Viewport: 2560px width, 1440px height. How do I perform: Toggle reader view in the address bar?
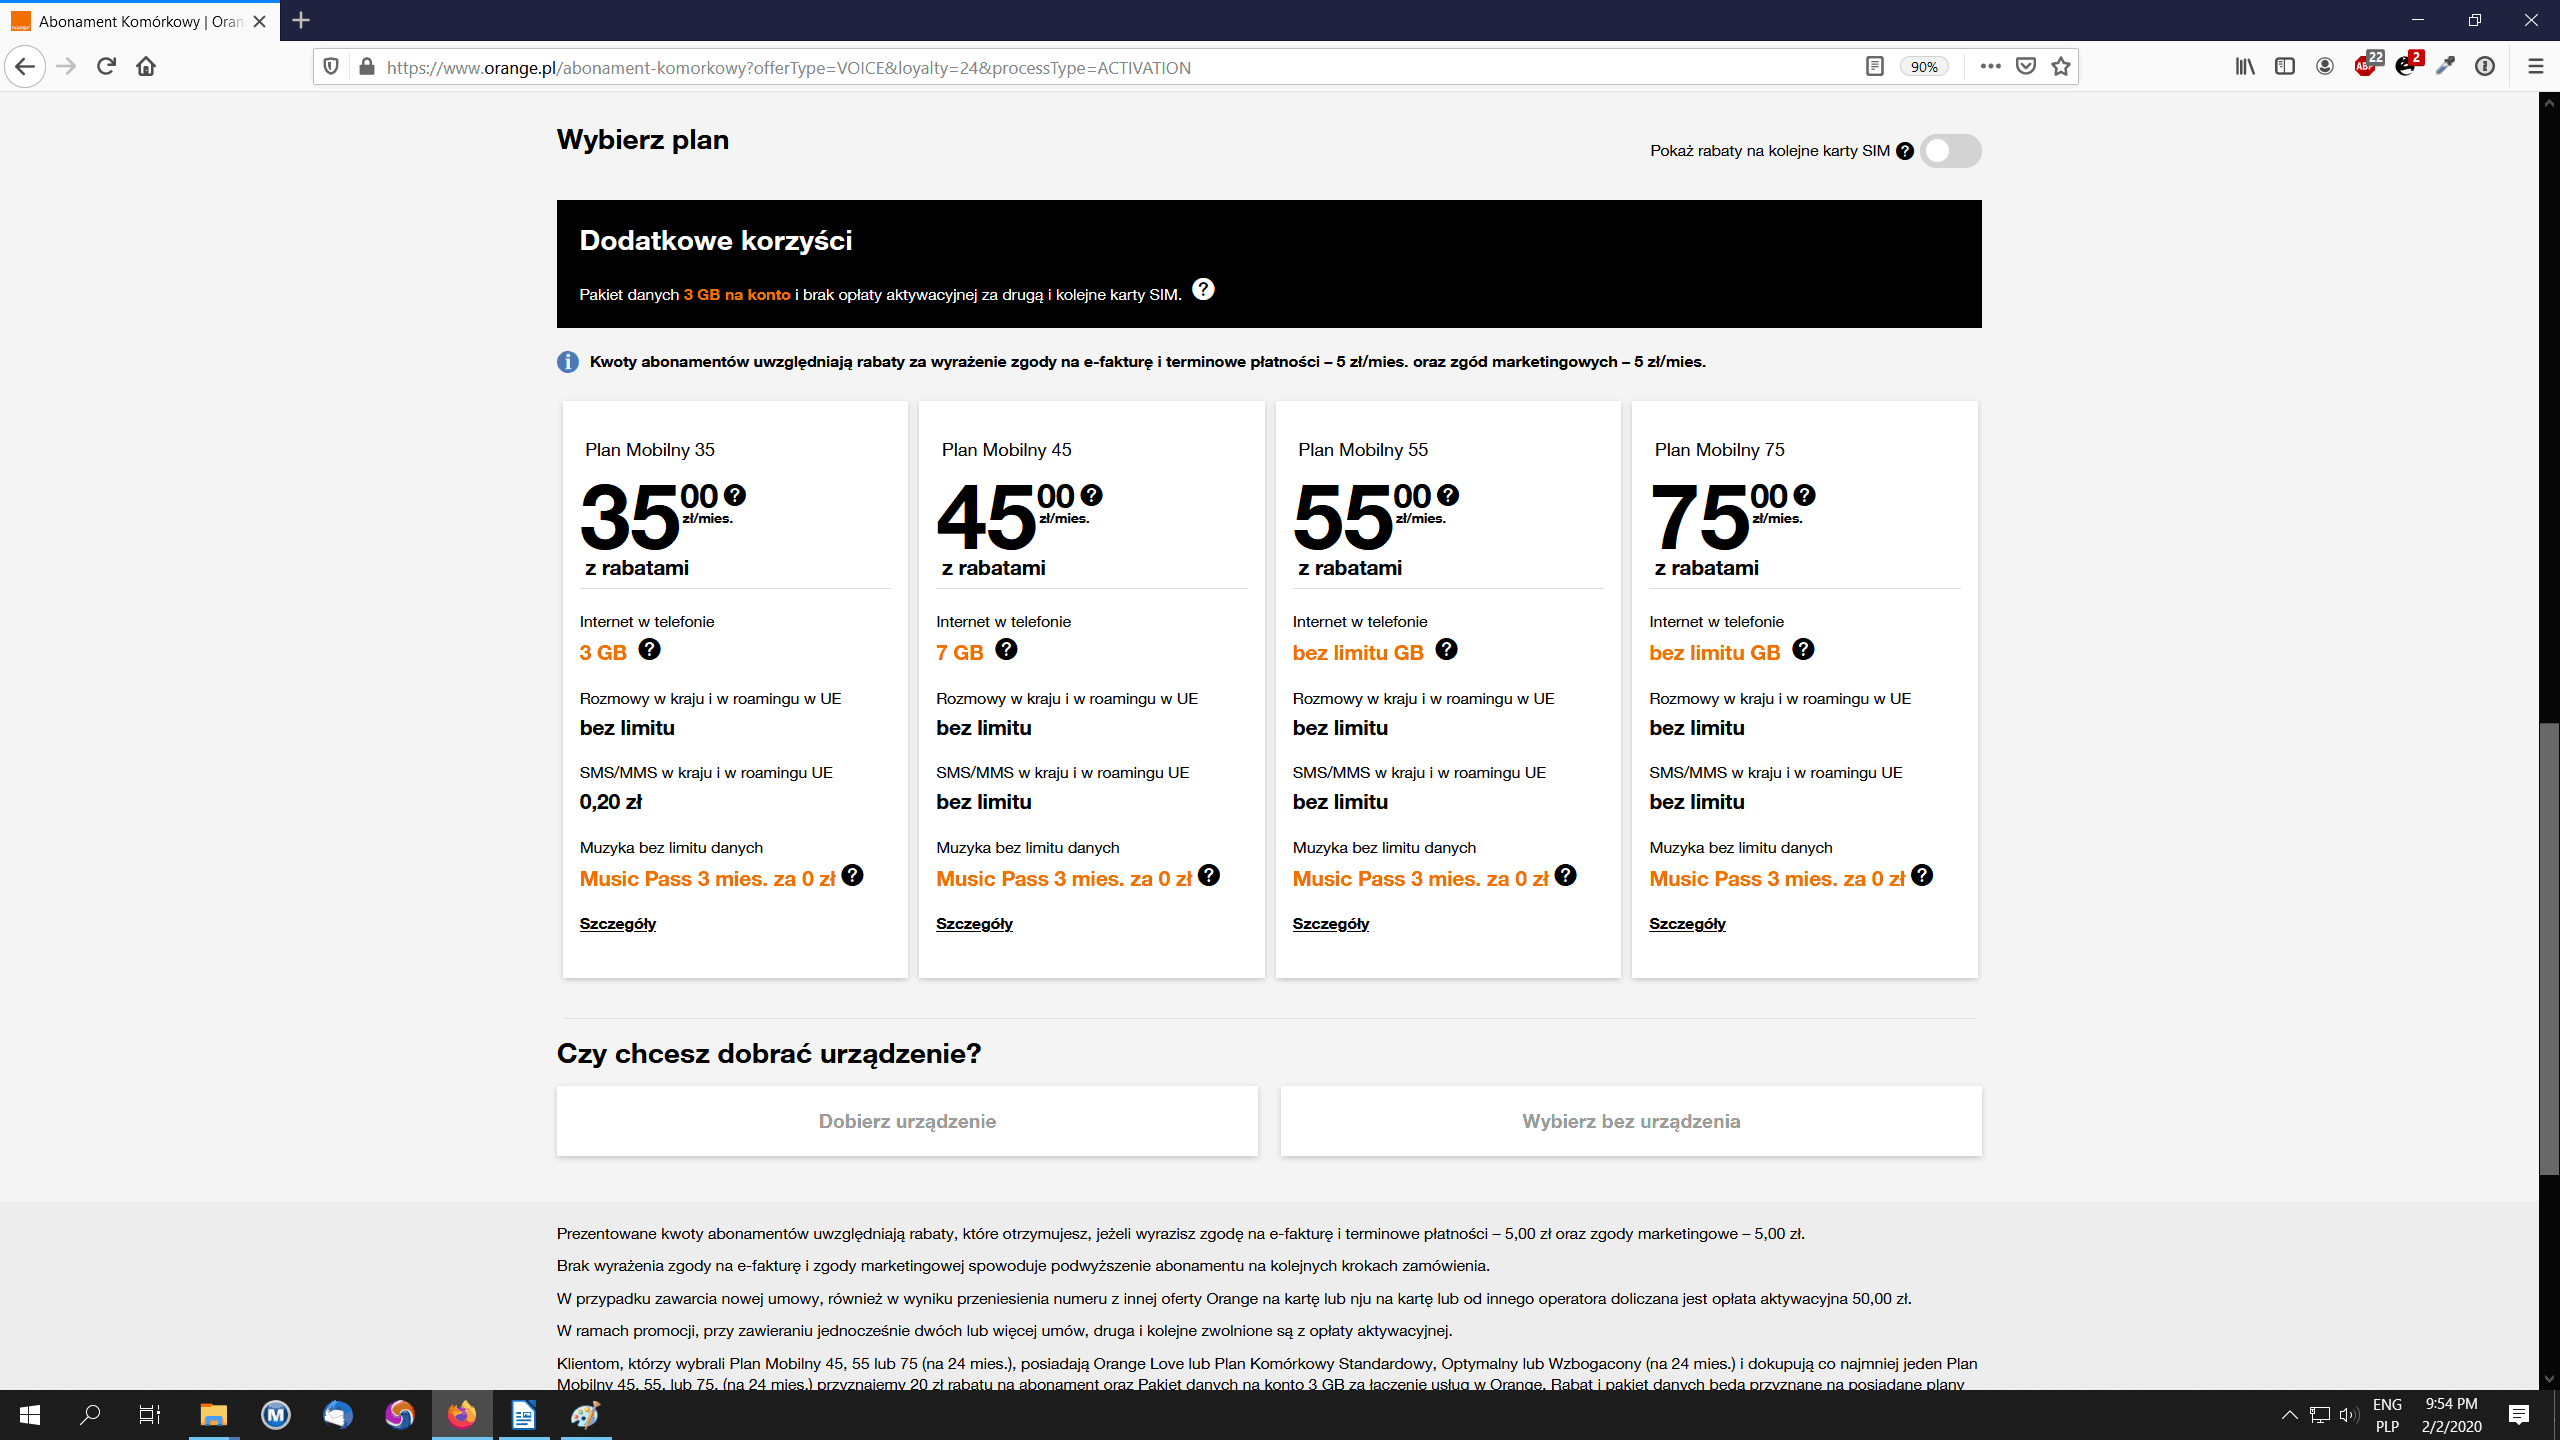(x=1875, y=67)
